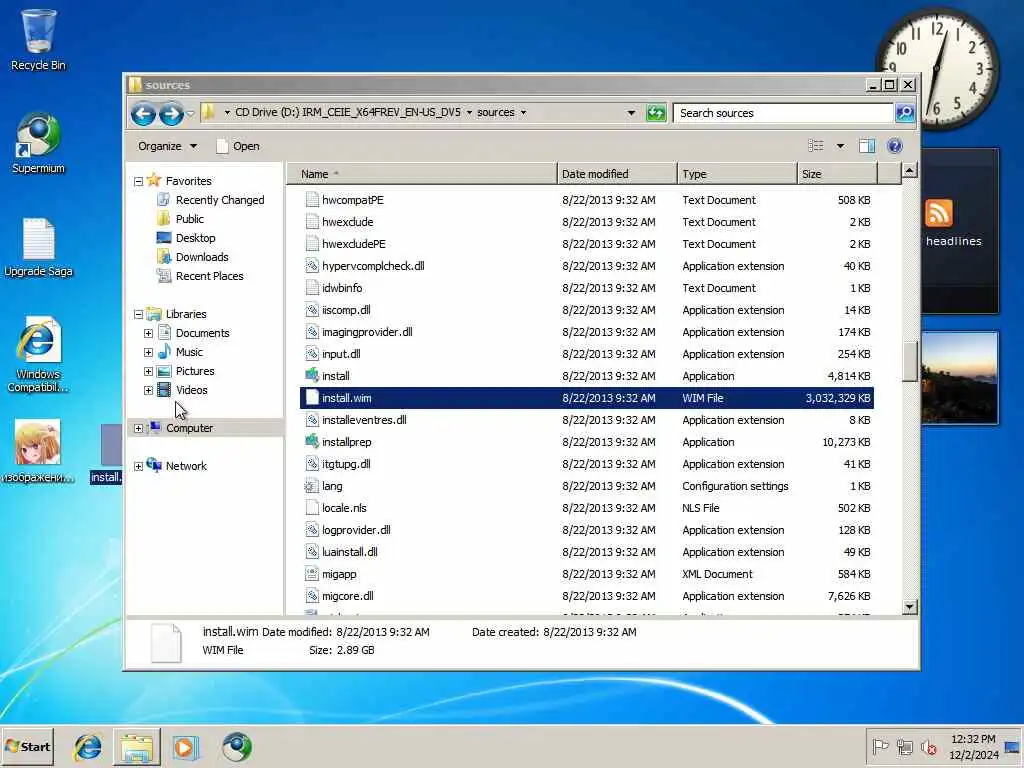Refresh the sources folder view
The width and height of the screenshot is (1024, 768).
656,113
